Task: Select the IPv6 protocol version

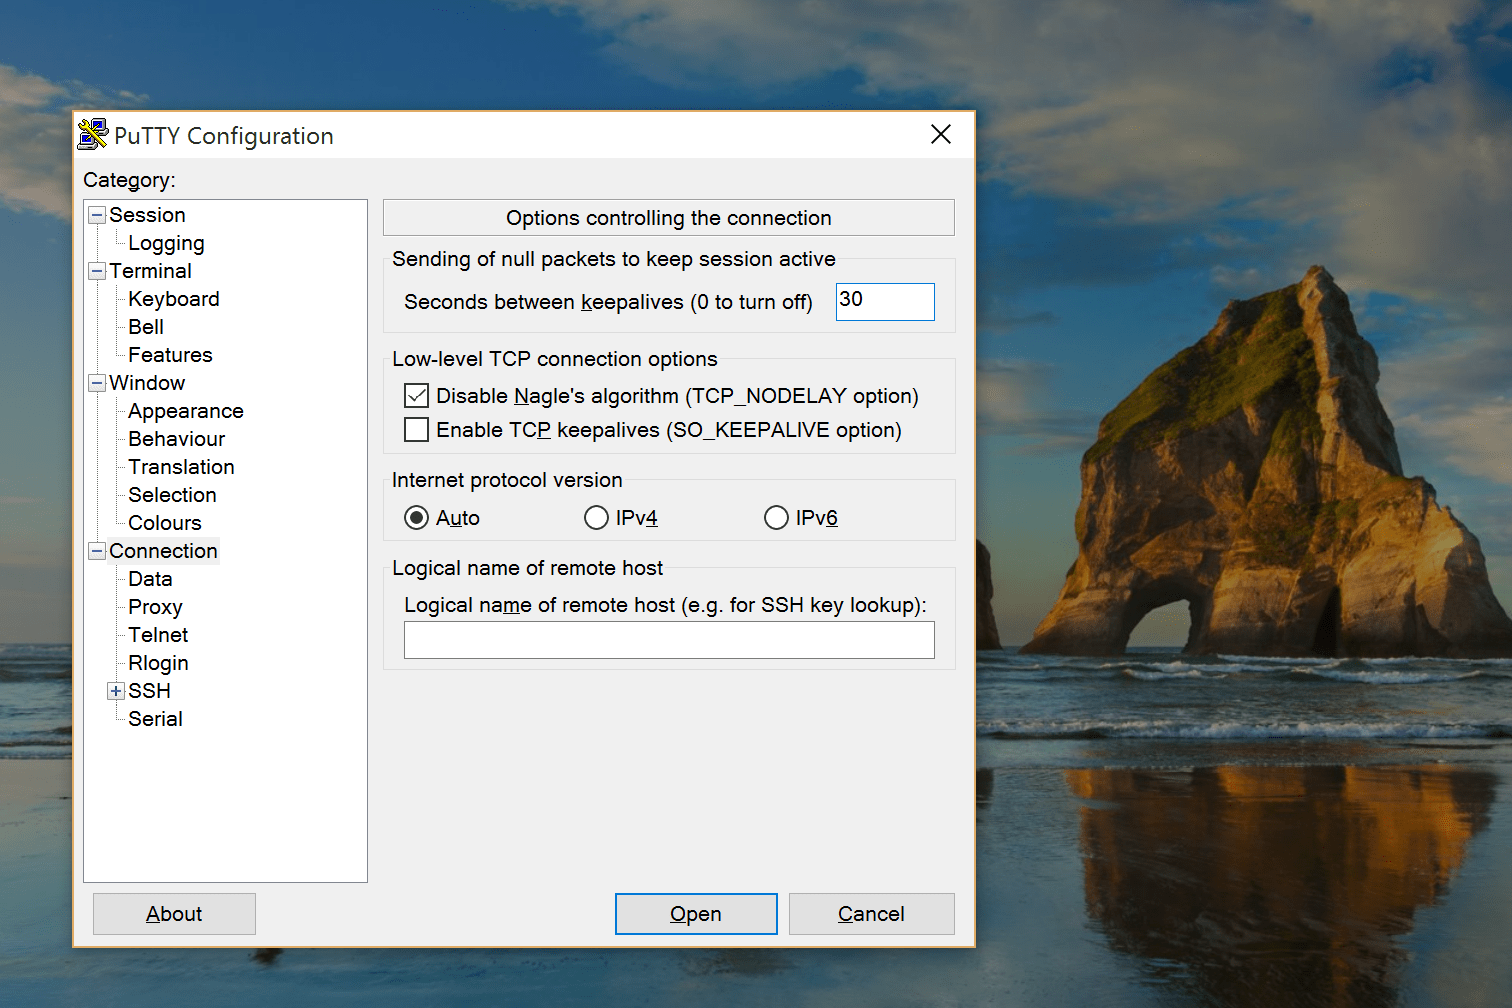Action: tap(776, 517)
